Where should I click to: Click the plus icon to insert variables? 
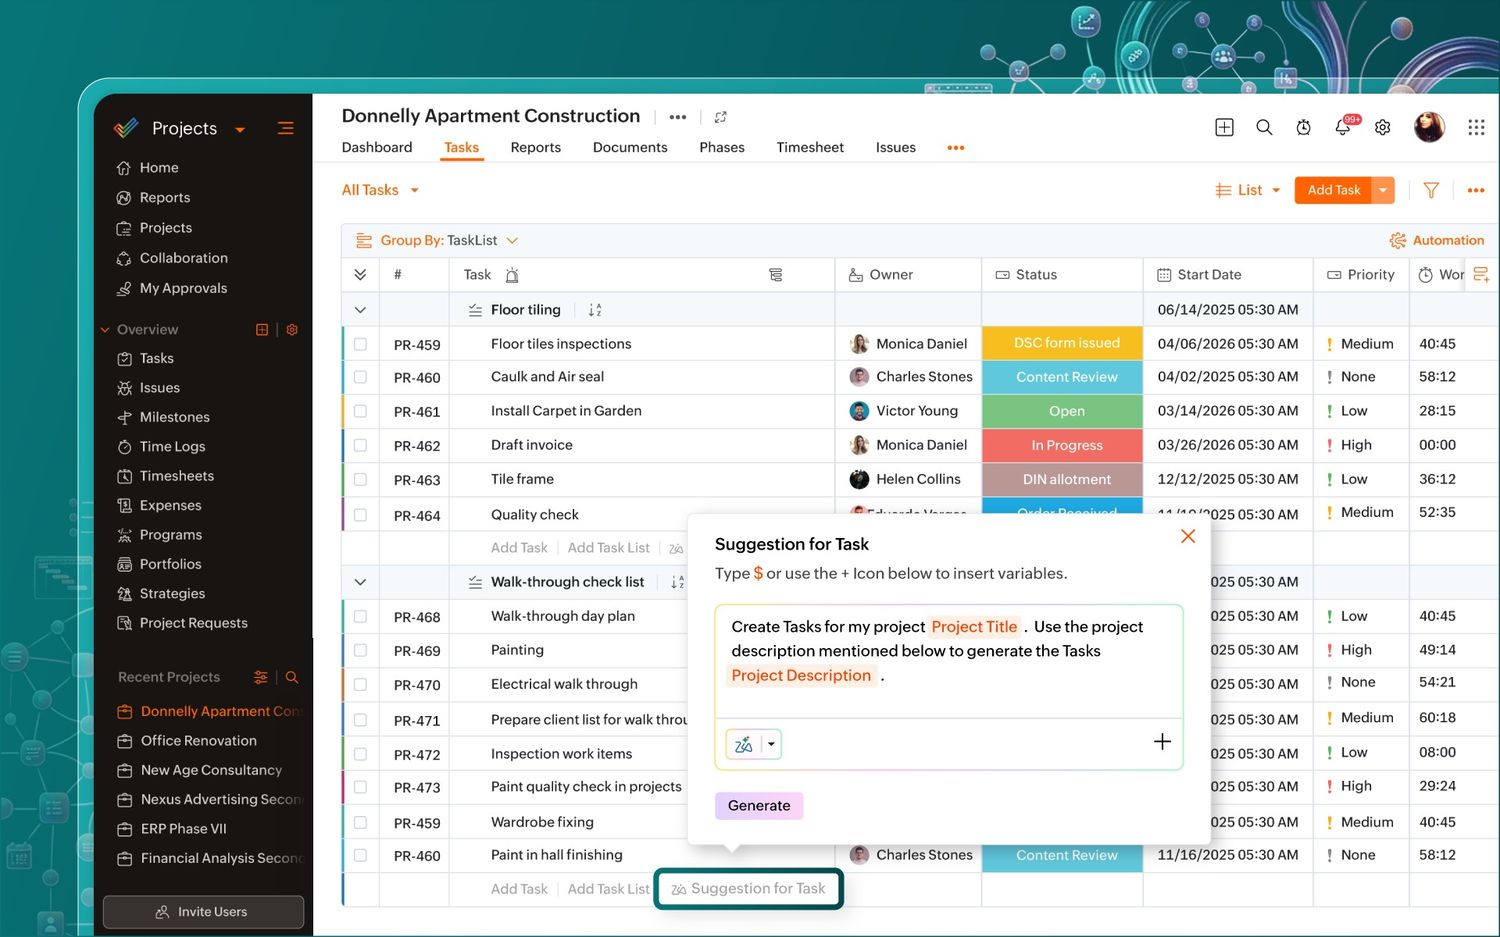(1162, 742)
